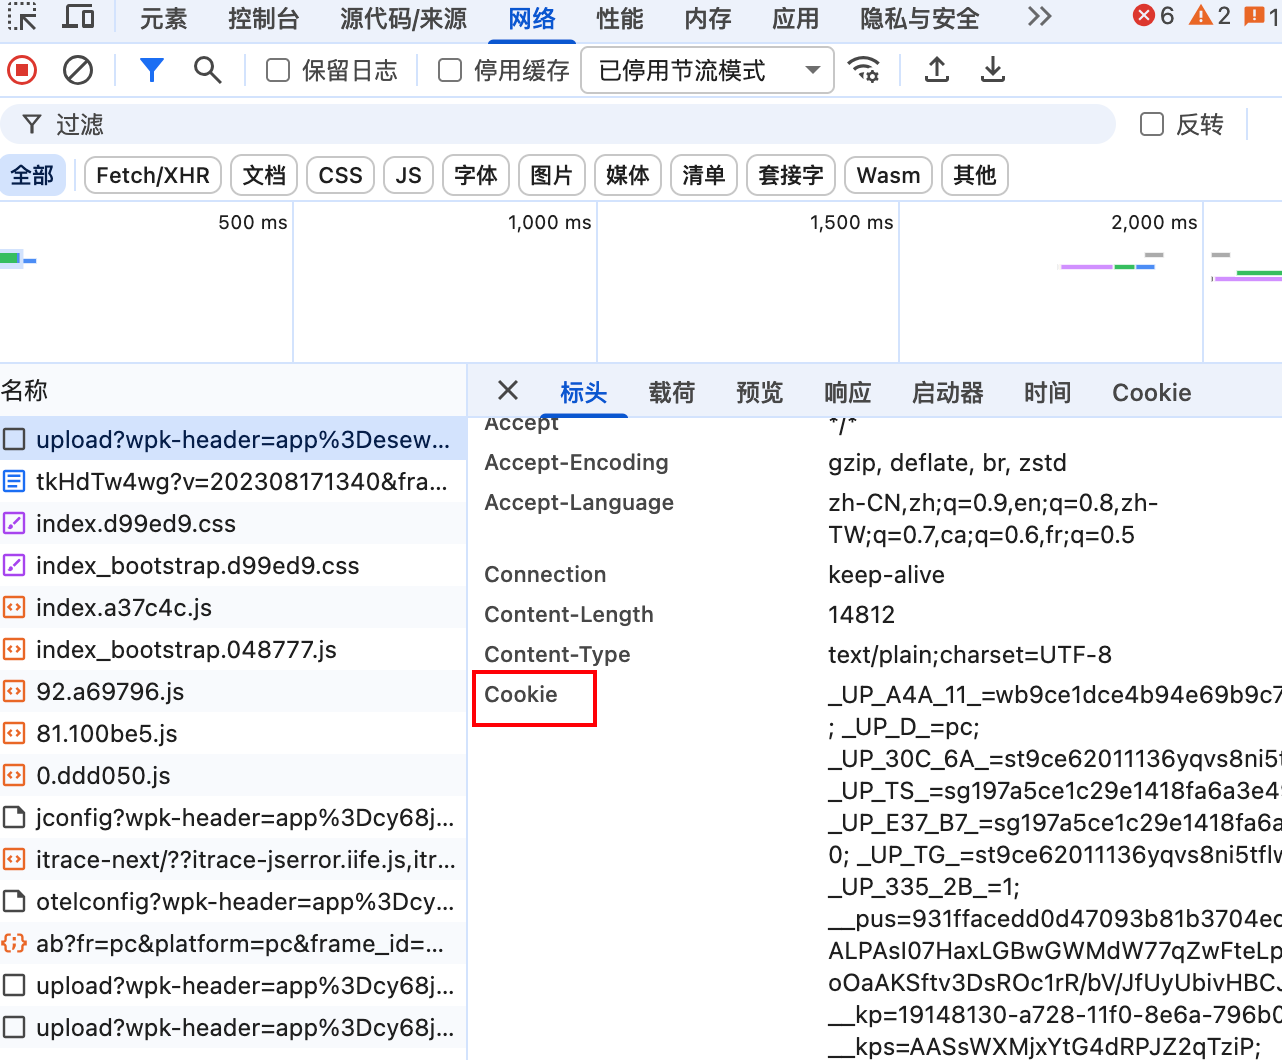Import HAR file with upload icon

coord(937,70)
